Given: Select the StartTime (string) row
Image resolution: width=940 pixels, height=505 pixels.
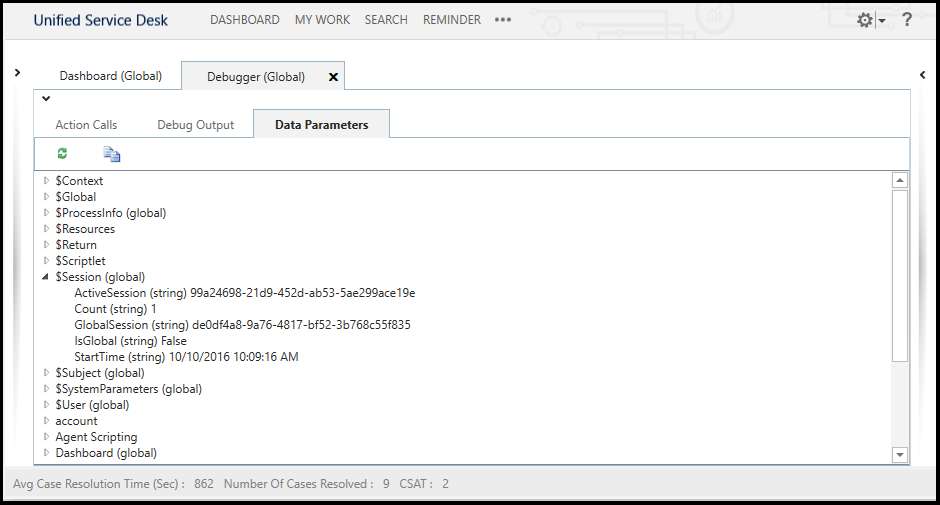Looking at the screenshot, I should pyautogui.click(x=186, y=357).
